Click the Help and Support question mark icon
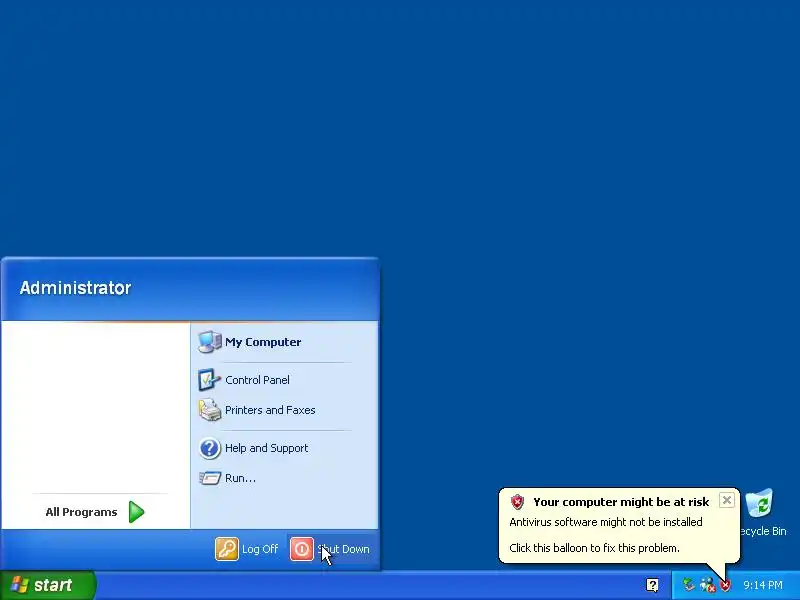 pyautogui.click(x=209, y=448)
